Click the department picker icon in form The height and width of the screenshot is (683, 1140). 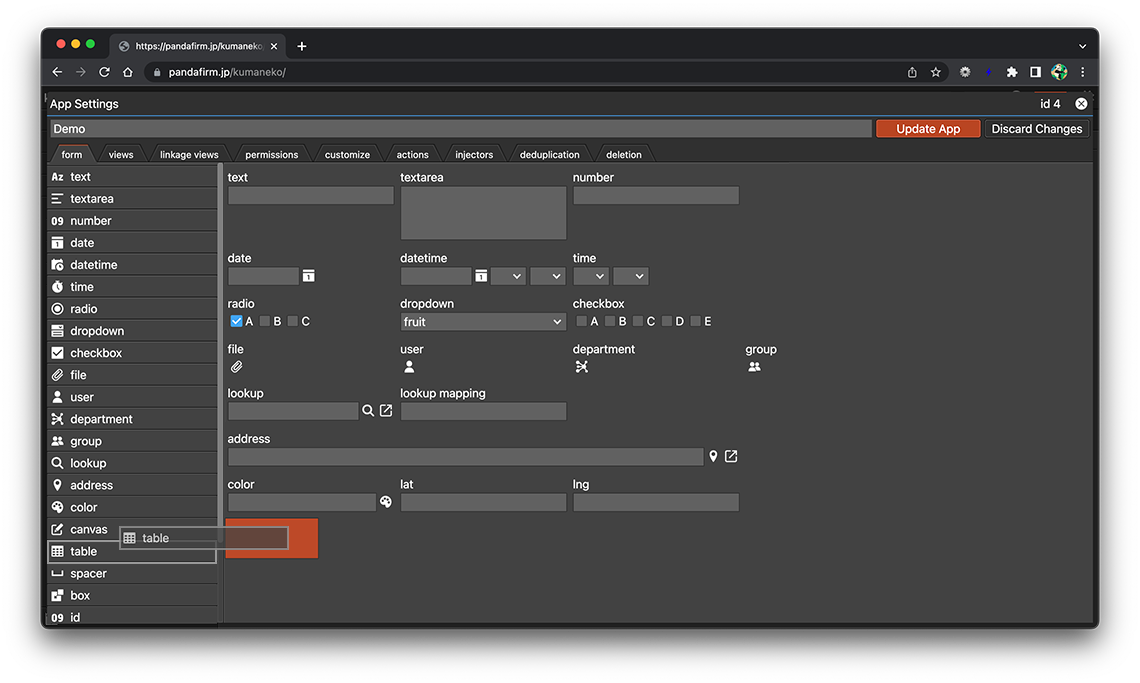(x=582, y=367)
